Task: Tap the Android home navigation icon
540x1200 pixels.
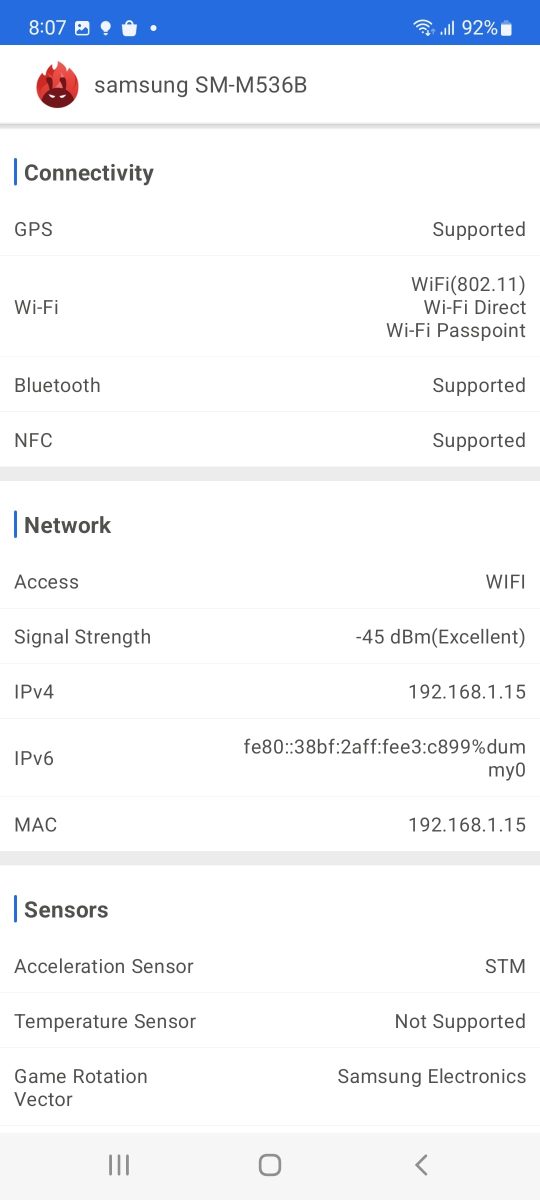Action: [270, 1164]
